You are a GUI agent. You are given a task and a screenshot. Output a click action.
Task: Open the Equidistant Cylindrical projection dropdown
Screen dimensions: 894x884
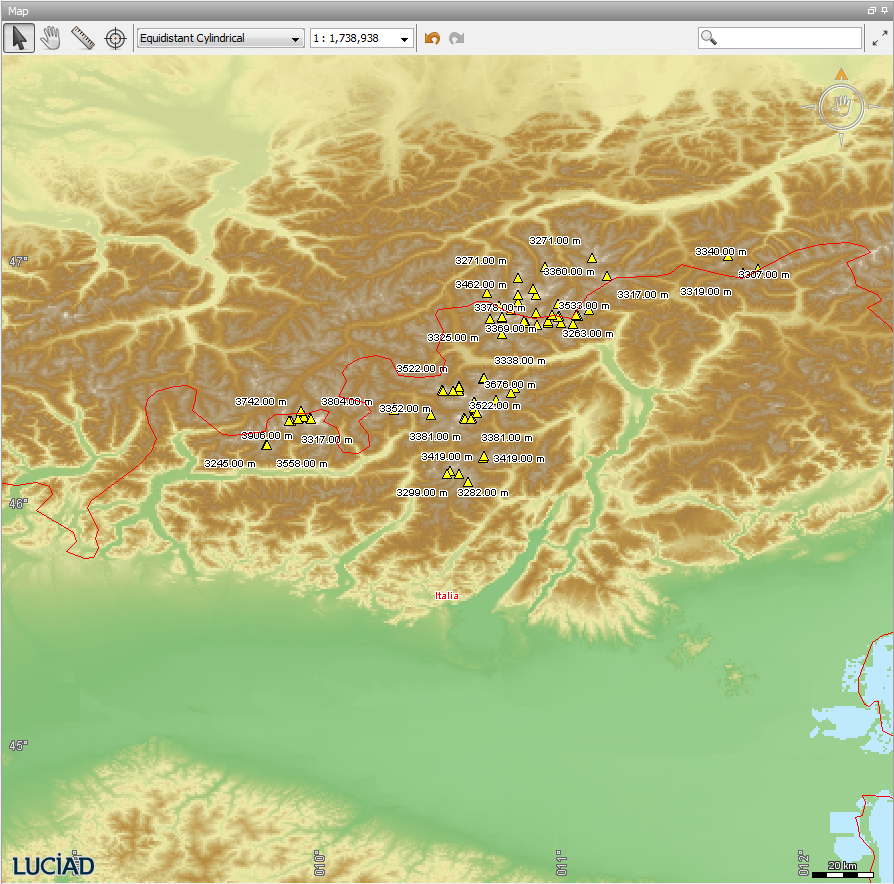pyautogui.click(x=220, y=39)
